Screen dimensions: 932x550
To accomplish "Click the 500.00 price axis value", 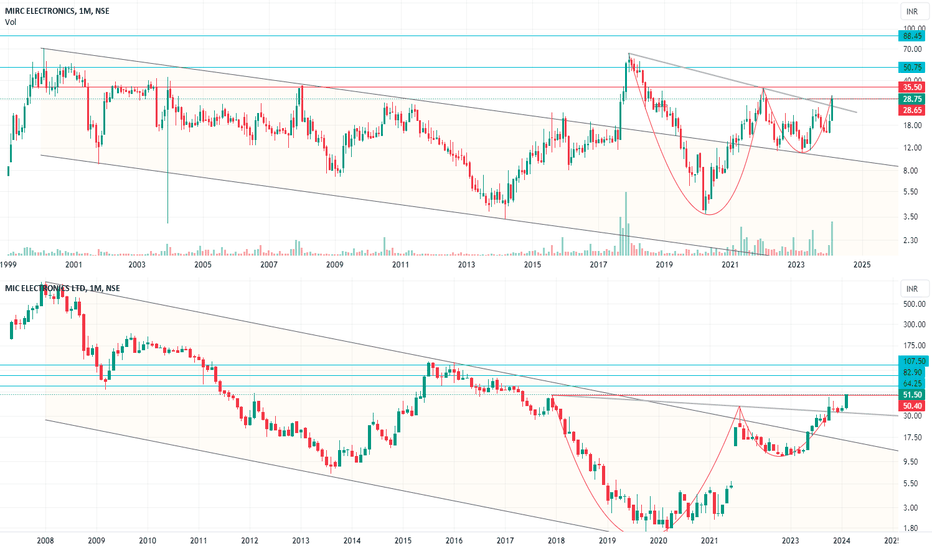I will pos(914,304).
